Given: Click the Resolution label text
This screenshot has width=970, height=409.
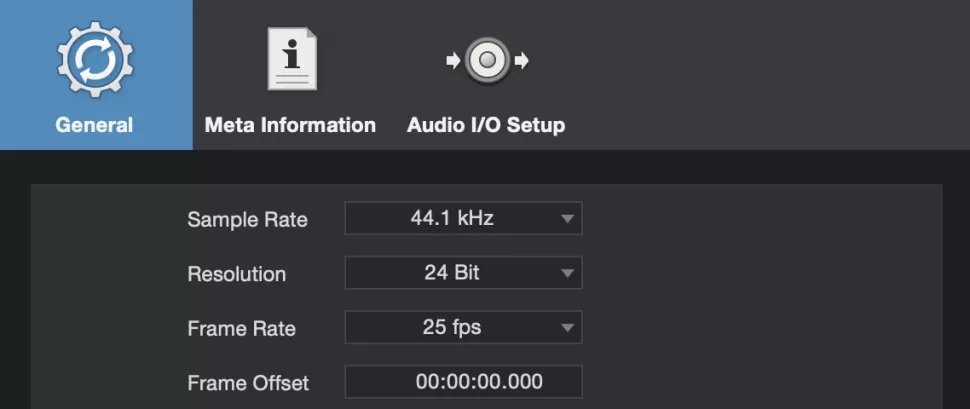Looking at the screenshot, I should tap(236, 274).
